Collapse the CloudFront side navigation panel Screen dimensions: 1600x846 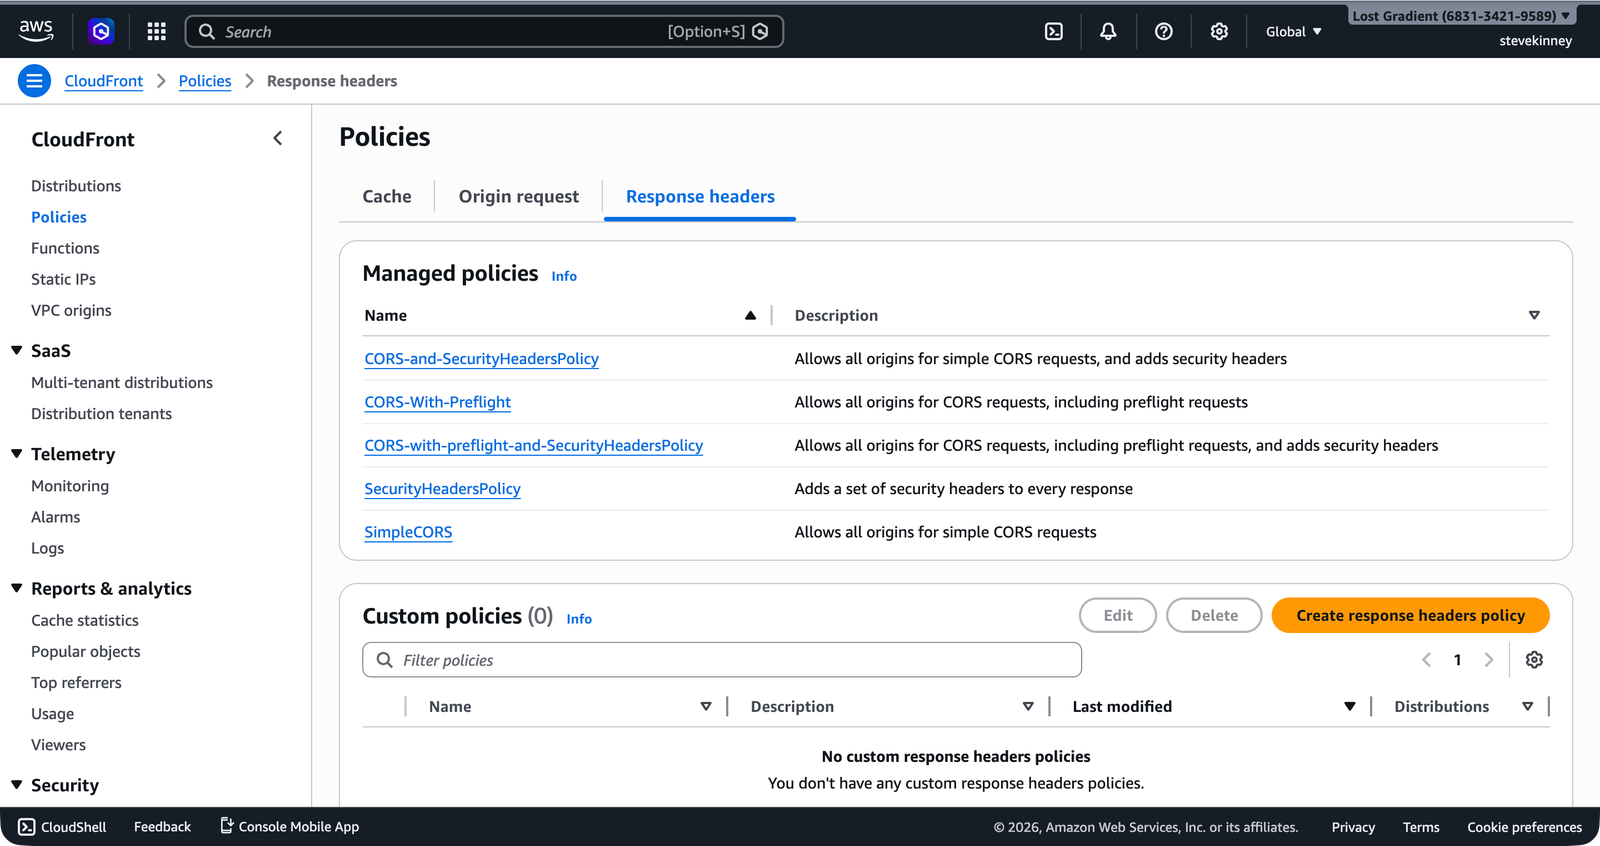pyautogui.click(x=278, y=139)
